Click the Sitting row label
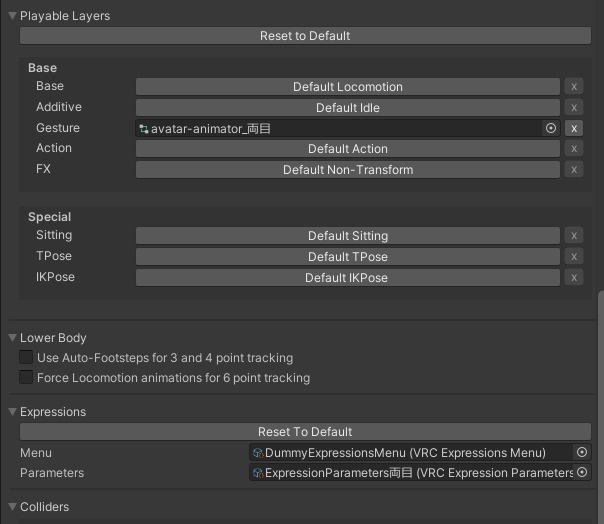Screen dimensions: 604x524 pos(54,235)
